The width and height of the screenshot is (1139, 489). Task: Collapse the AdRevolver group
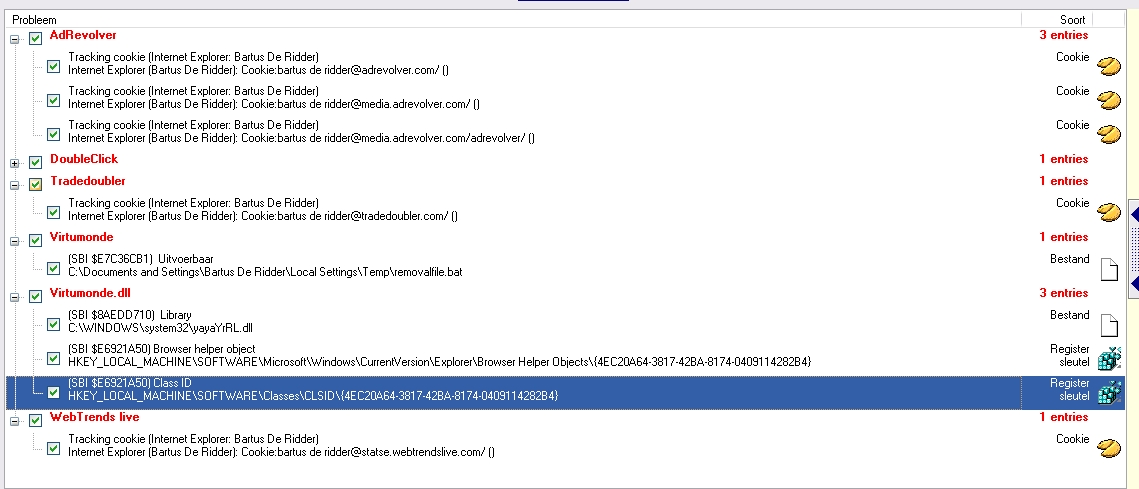pyautogui.click(x=15, y=39)
